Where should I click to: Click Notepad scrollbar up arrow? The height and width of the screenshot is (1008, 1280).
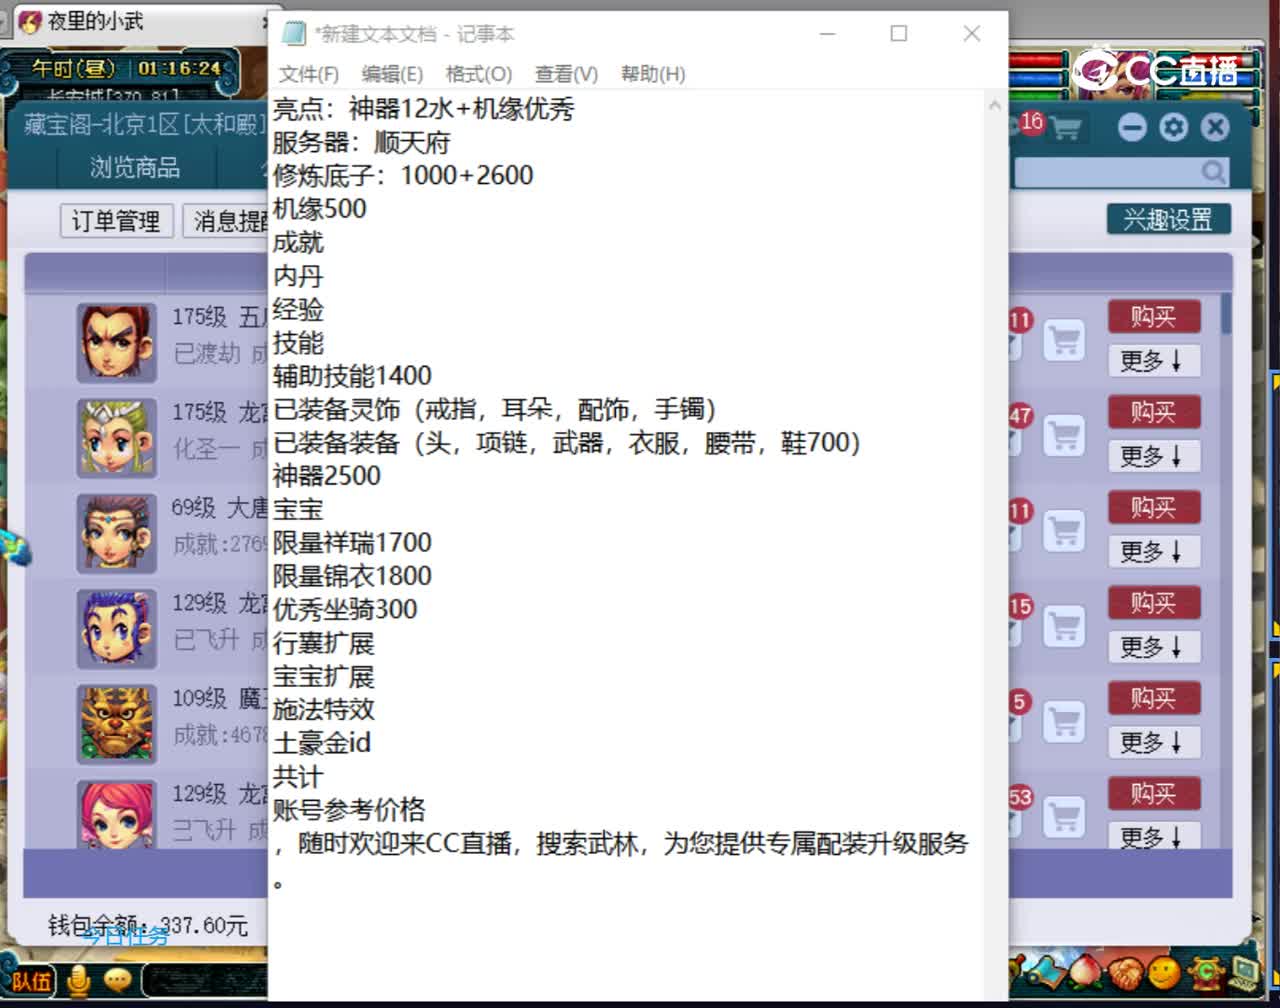(994, 104)
